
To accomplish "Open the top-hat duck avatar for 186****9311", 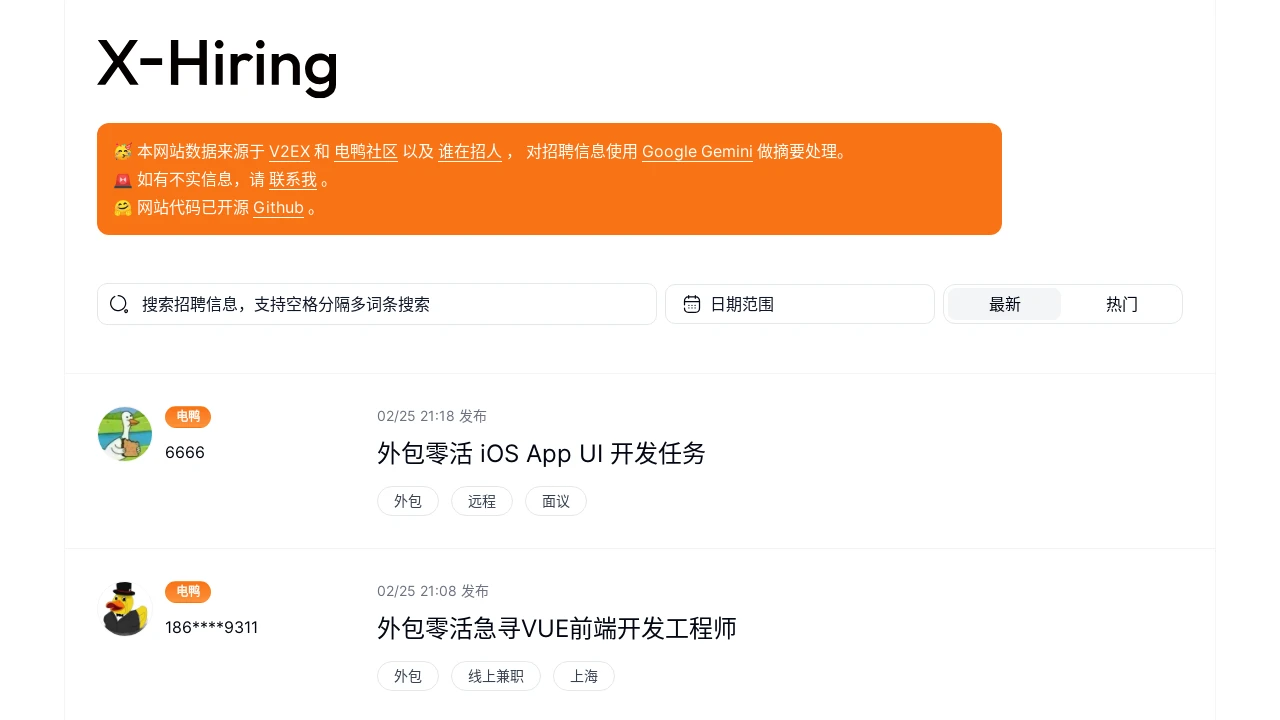I will 125,609.
